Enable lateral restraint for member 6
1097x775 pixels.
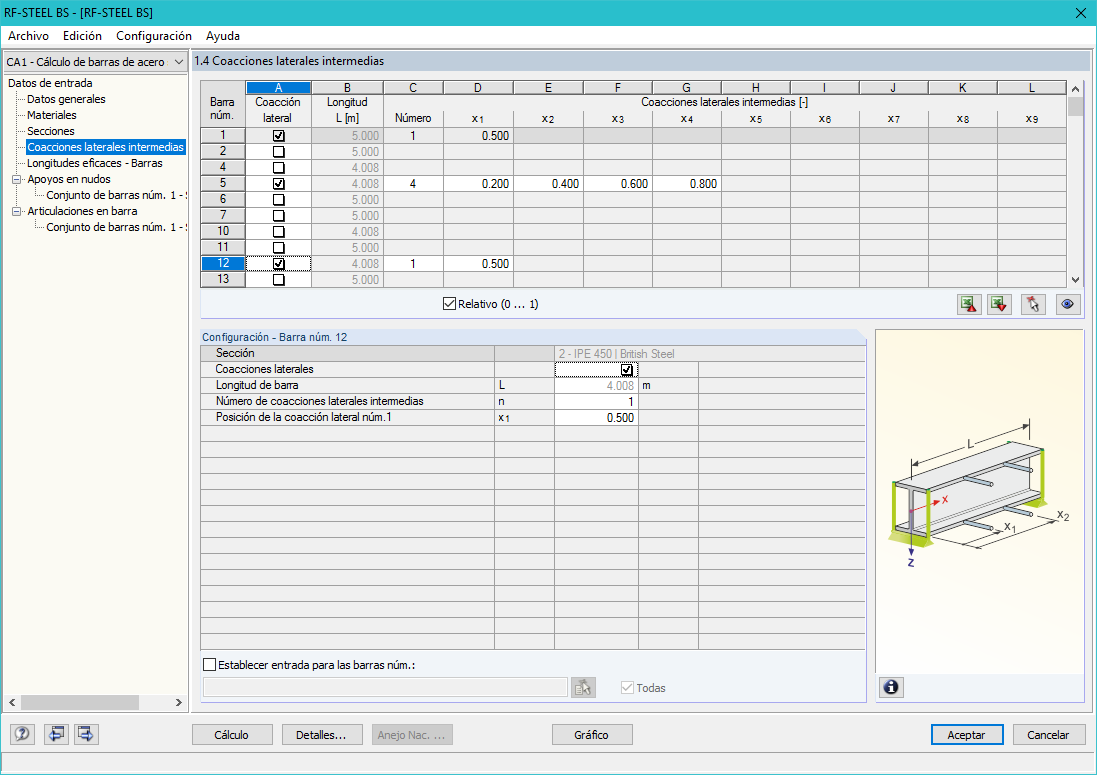pos(278,200)
